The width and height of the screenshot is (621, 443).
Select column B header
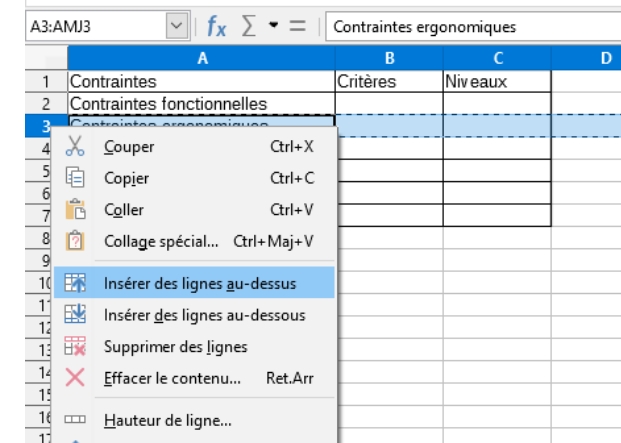point(389,59)
